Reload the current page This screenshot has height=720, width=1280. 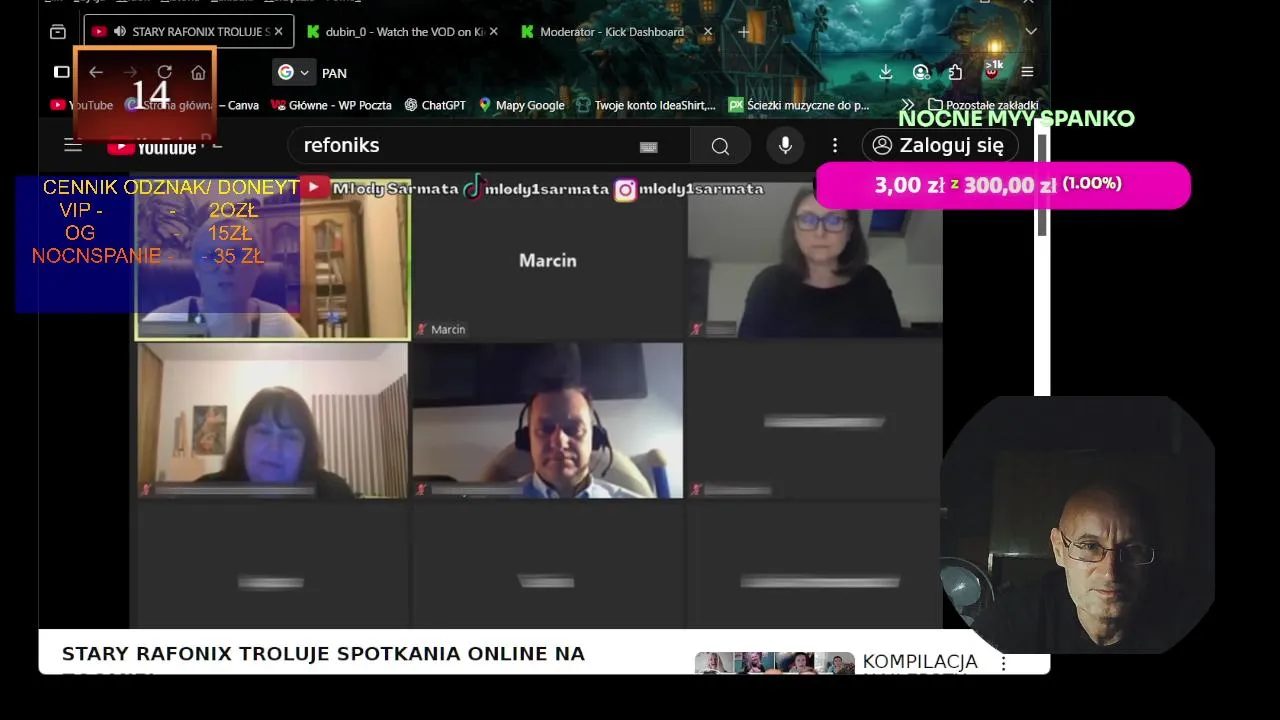pyautogui.click(x=165, y=72)
